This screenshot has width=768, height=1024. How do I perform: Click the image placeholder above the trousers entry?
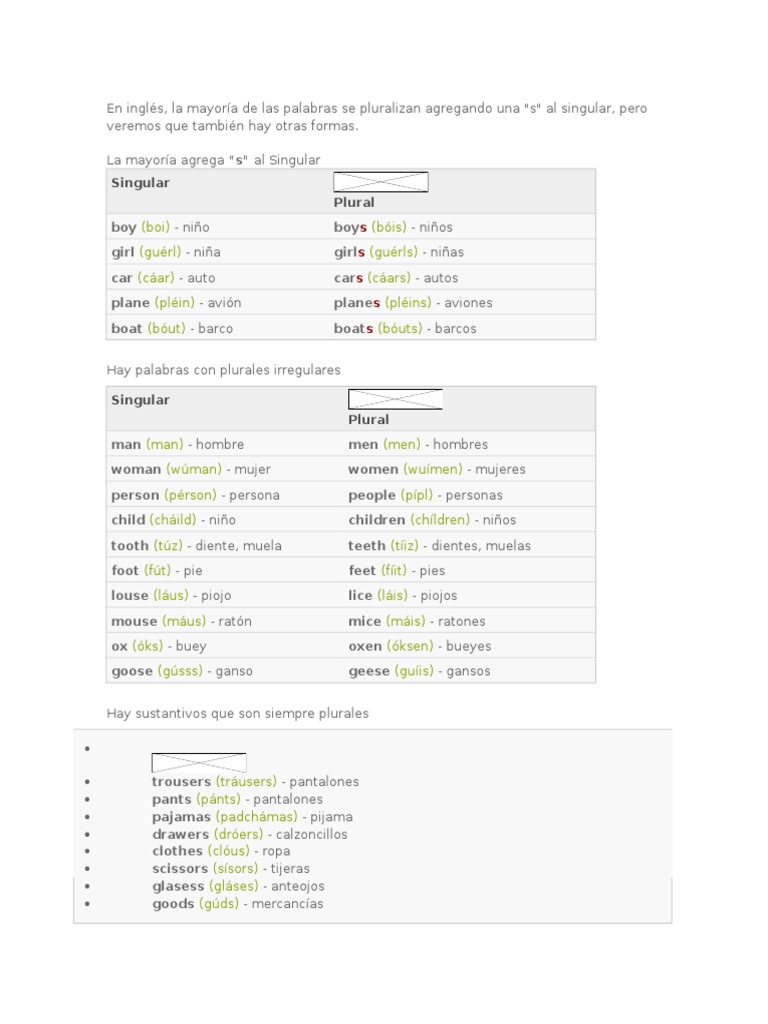coord(199,763)
